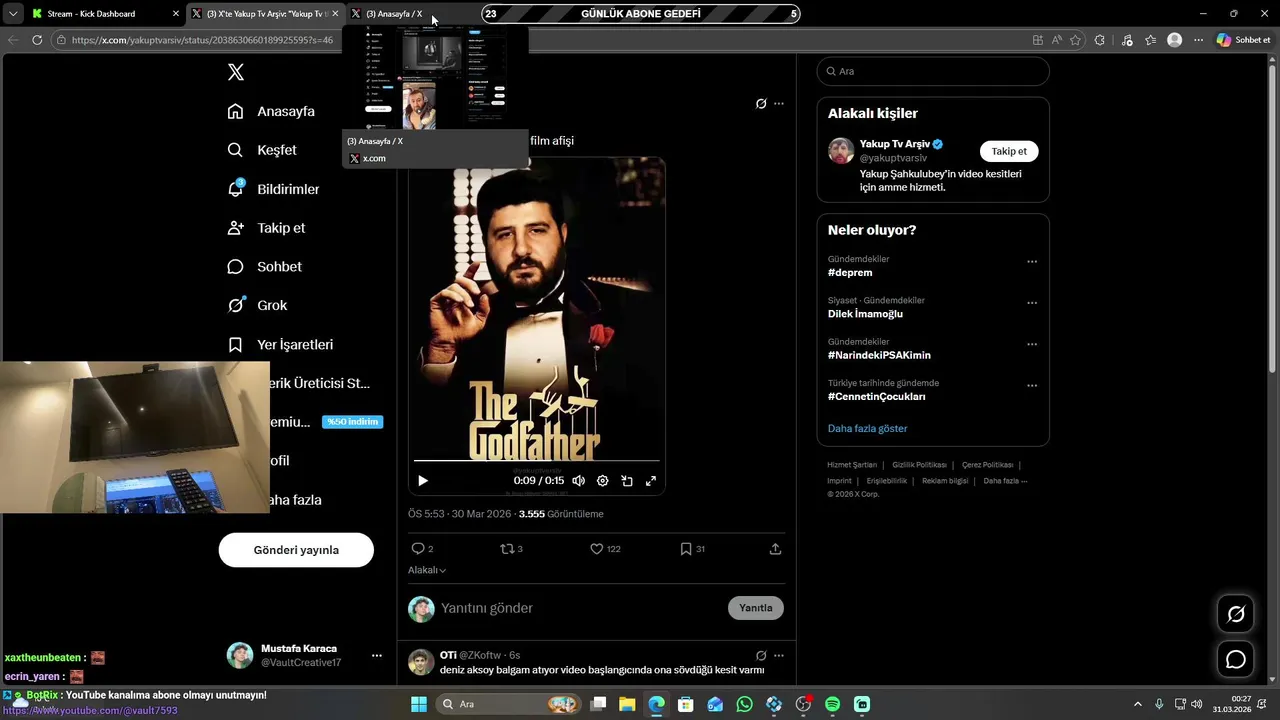Viewport: 1280px width, 720px height.
Task: Follow Yakup Tv Arşiv with Takip et
Action: coord(1009,151)
